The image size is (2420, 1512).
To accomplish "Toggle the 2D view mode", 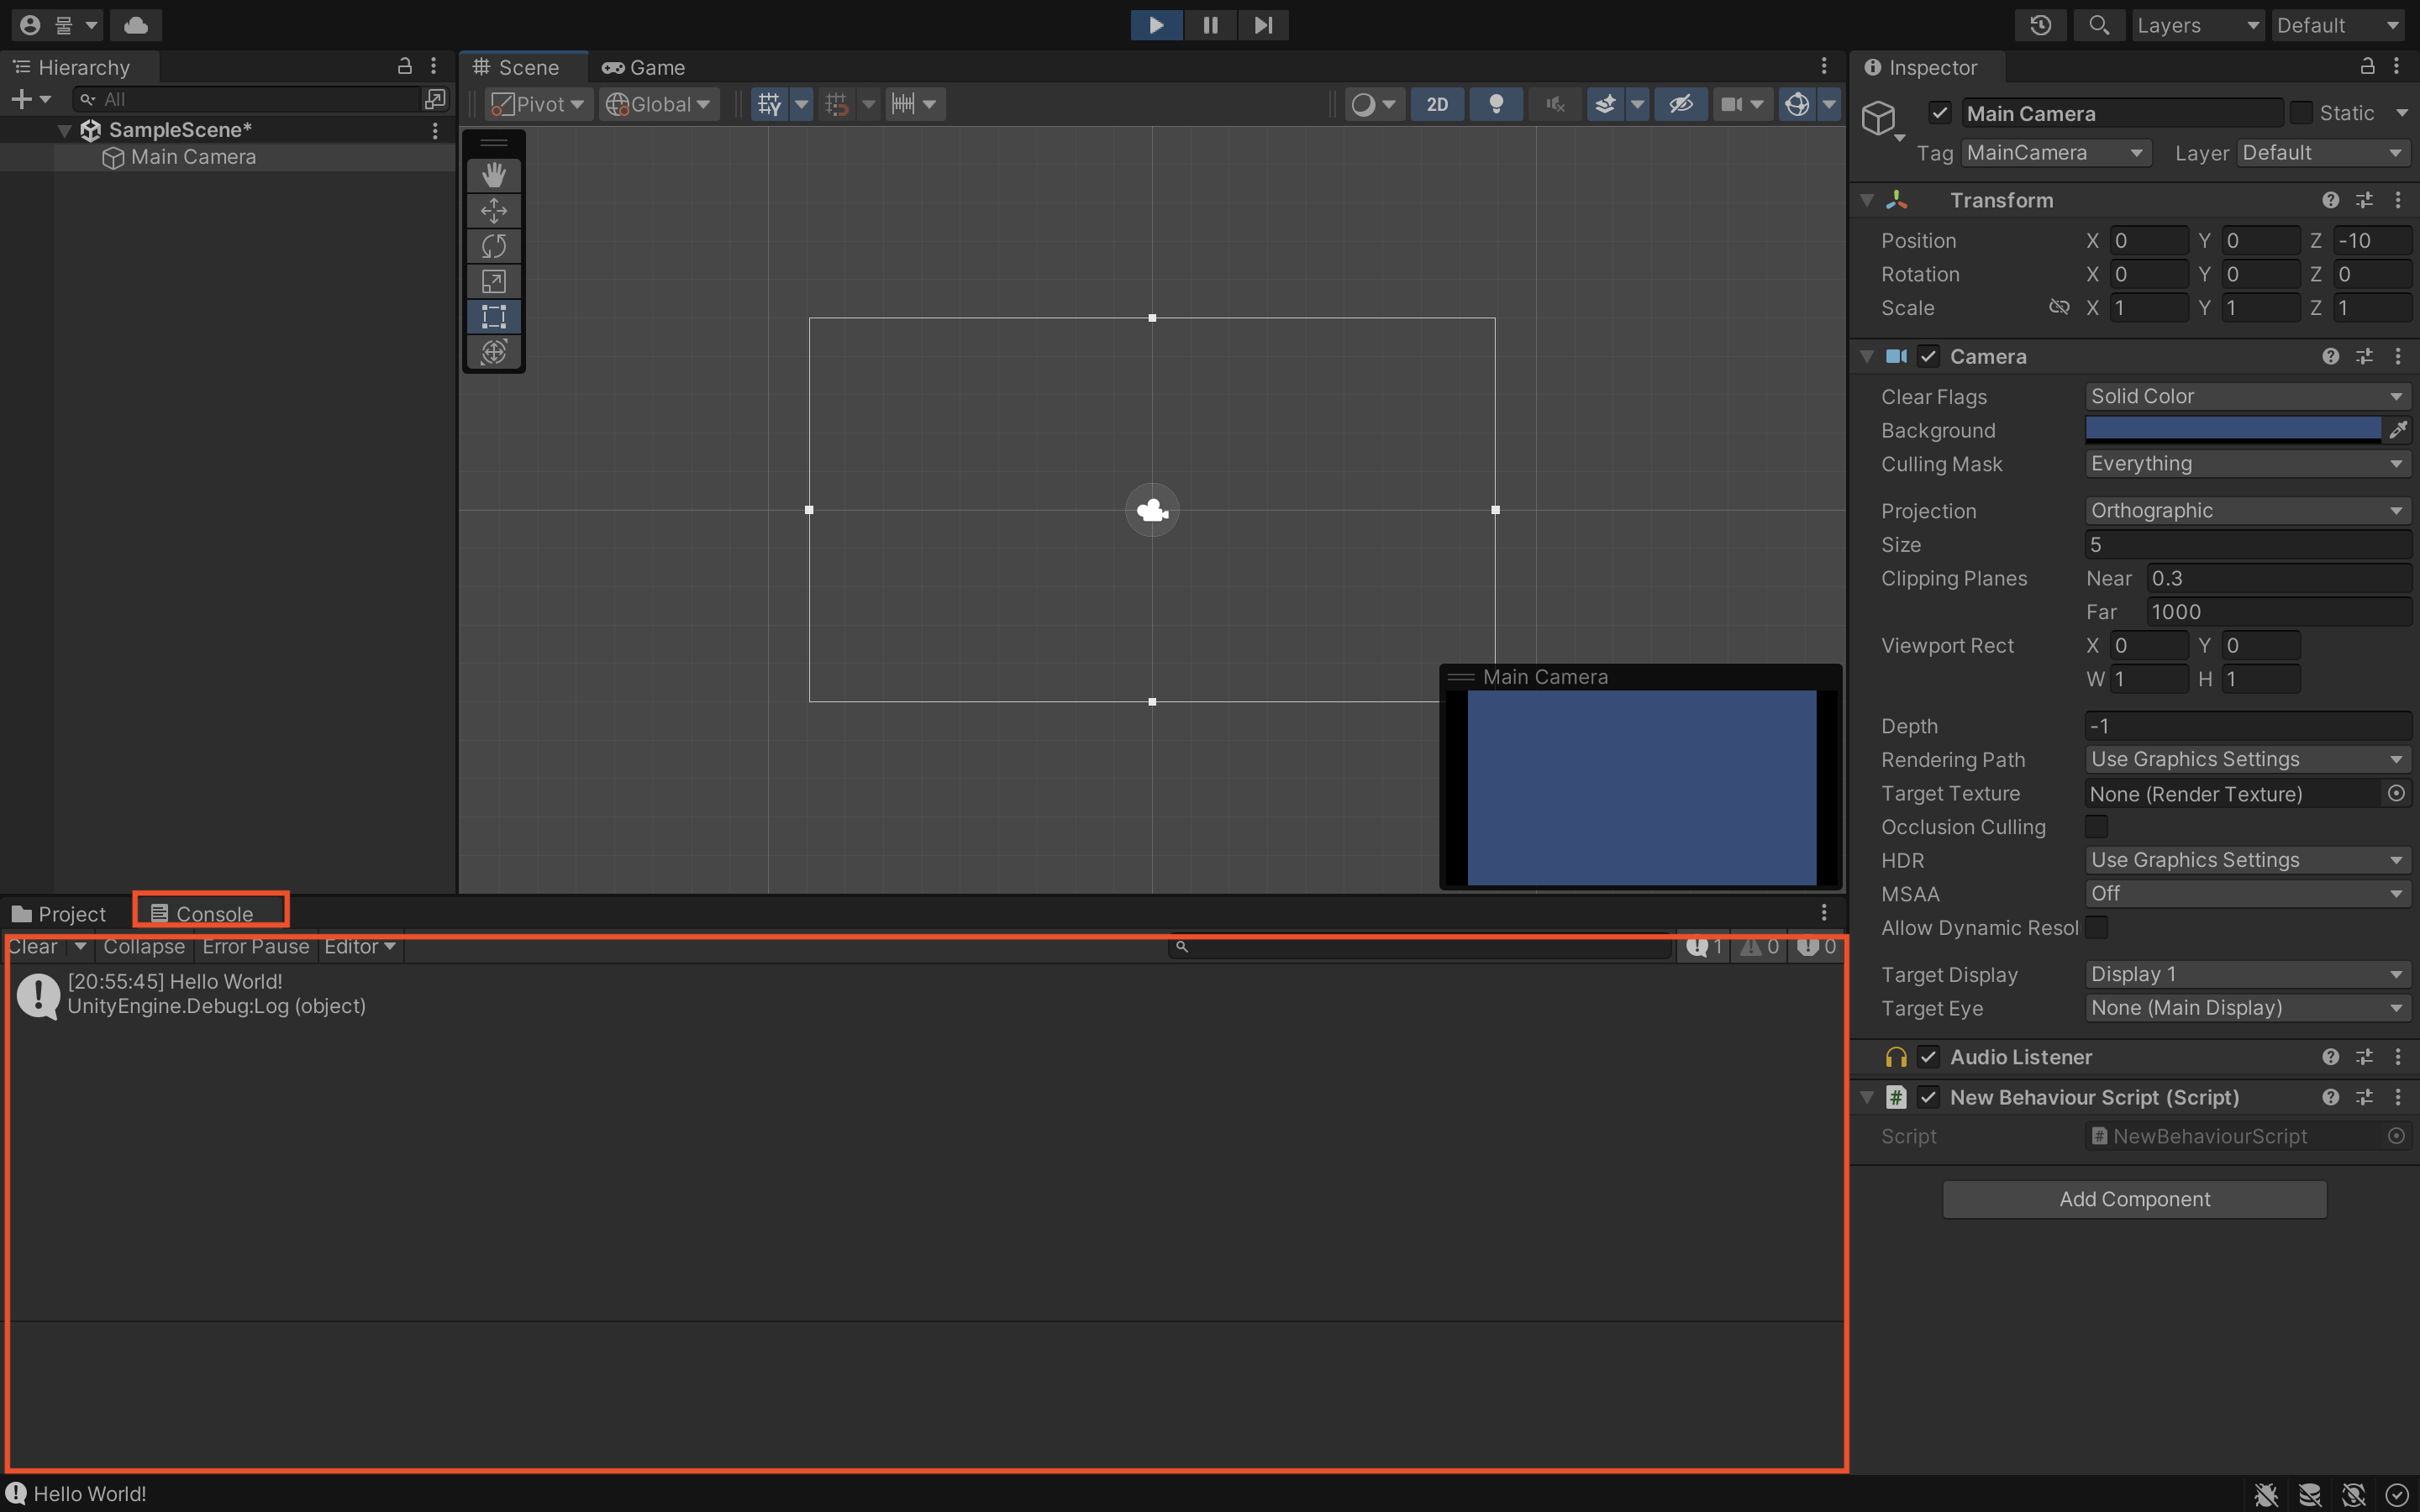I will (1437, 104).
